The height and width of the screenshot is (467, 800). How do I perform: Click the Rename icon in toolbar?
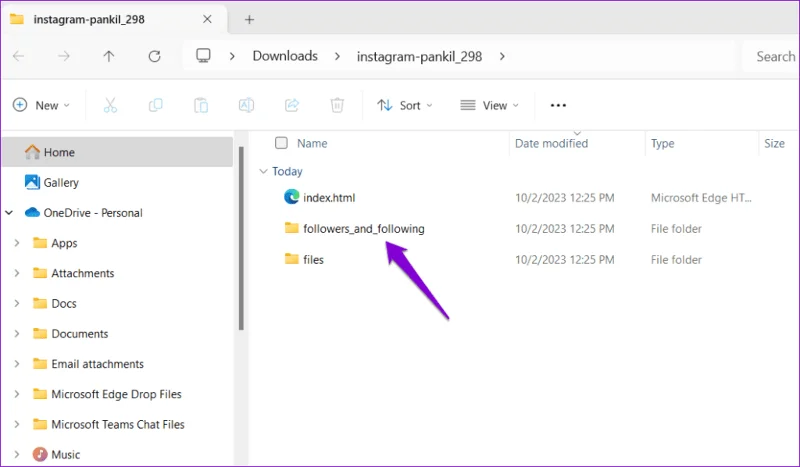pos(246,105)
